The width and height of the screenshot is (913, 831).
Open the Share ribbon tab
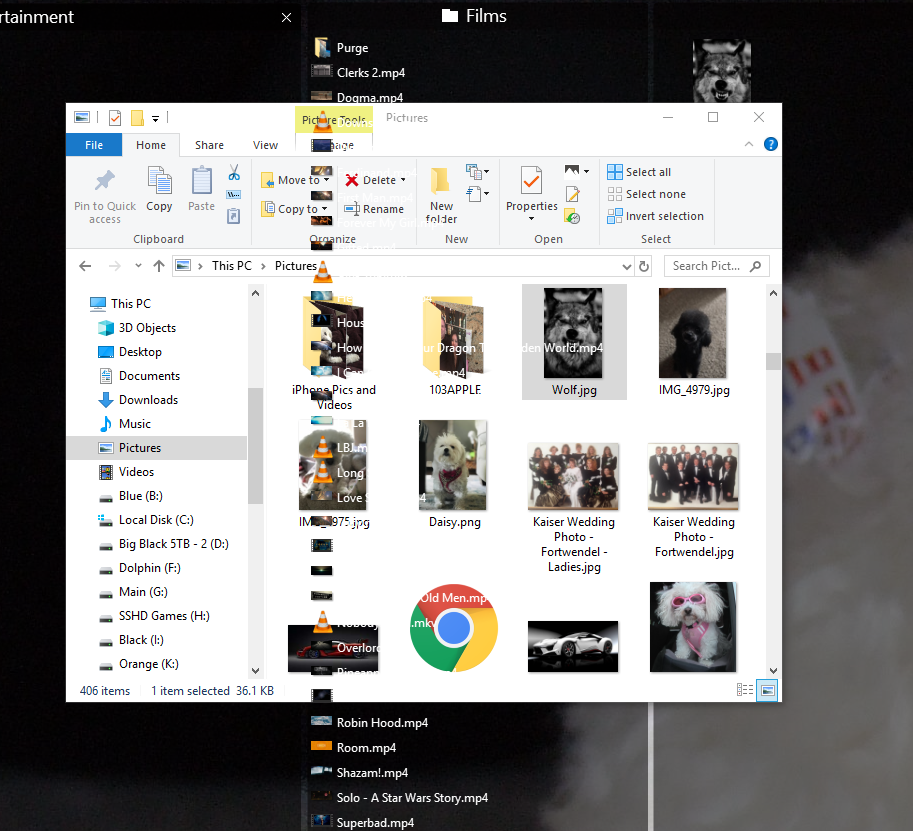(x=209, y=145)
